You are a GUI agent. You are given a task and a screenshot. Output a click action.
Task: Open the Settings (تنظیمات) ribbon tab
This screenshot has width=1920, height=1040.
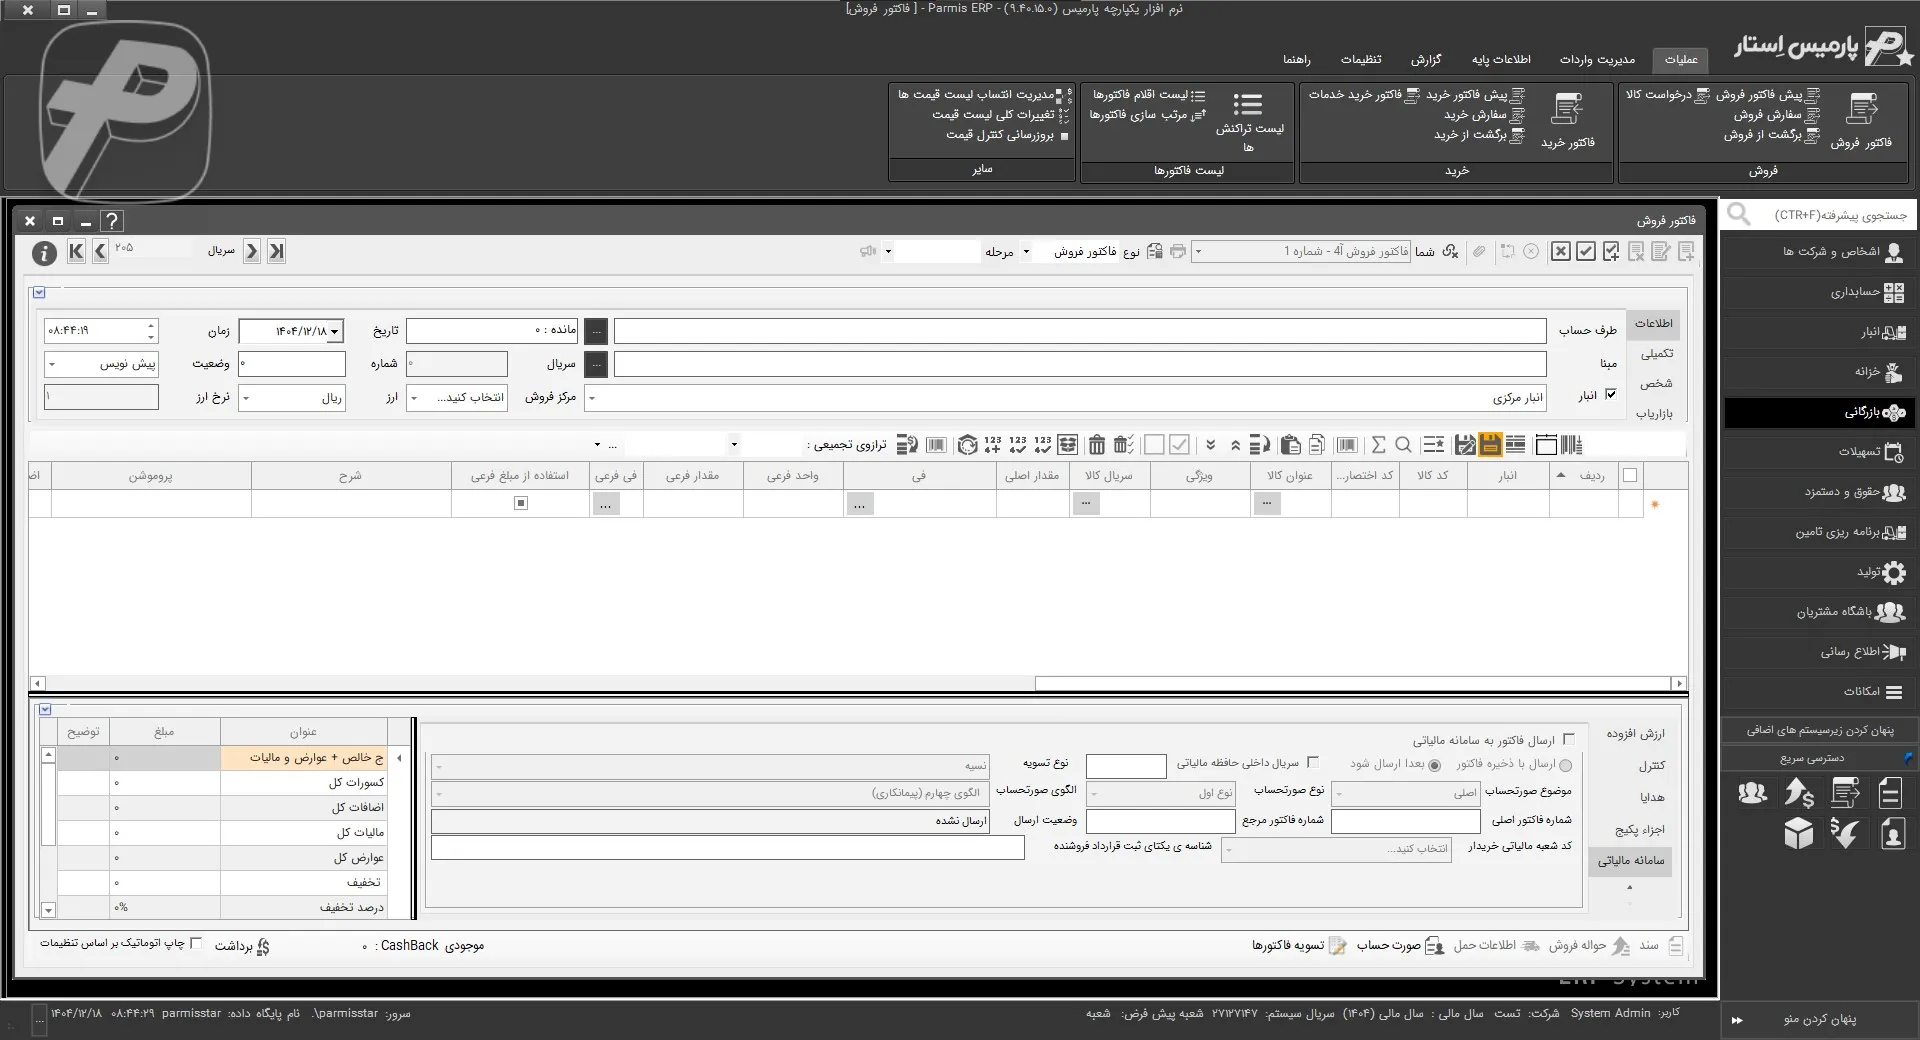(x=1361, y=60)
